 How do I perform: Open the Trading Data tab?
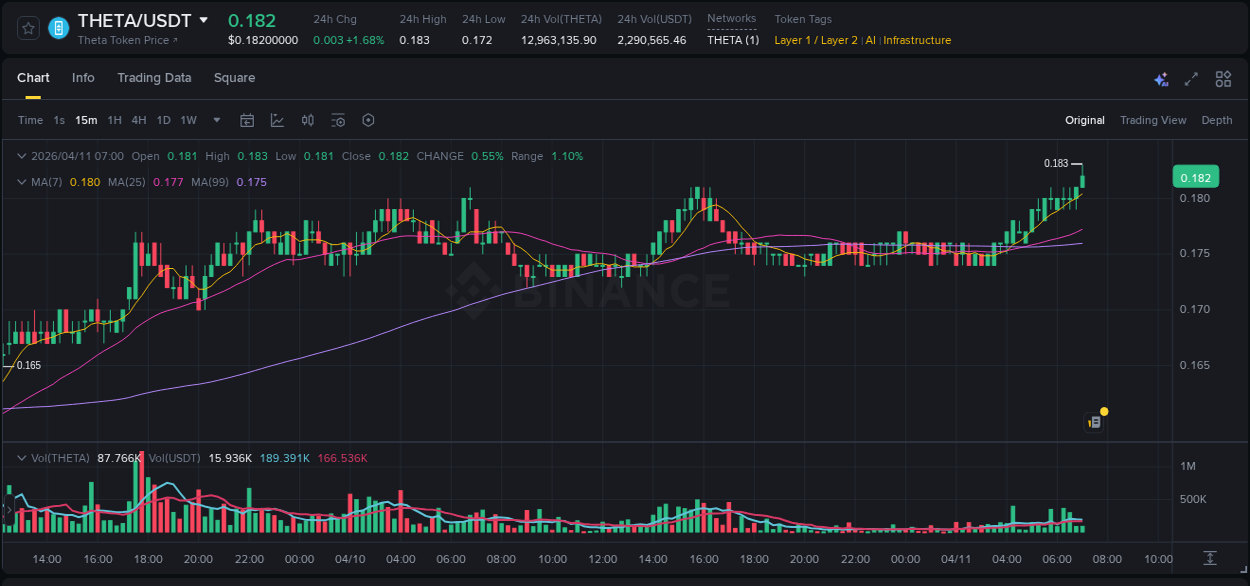154,78
